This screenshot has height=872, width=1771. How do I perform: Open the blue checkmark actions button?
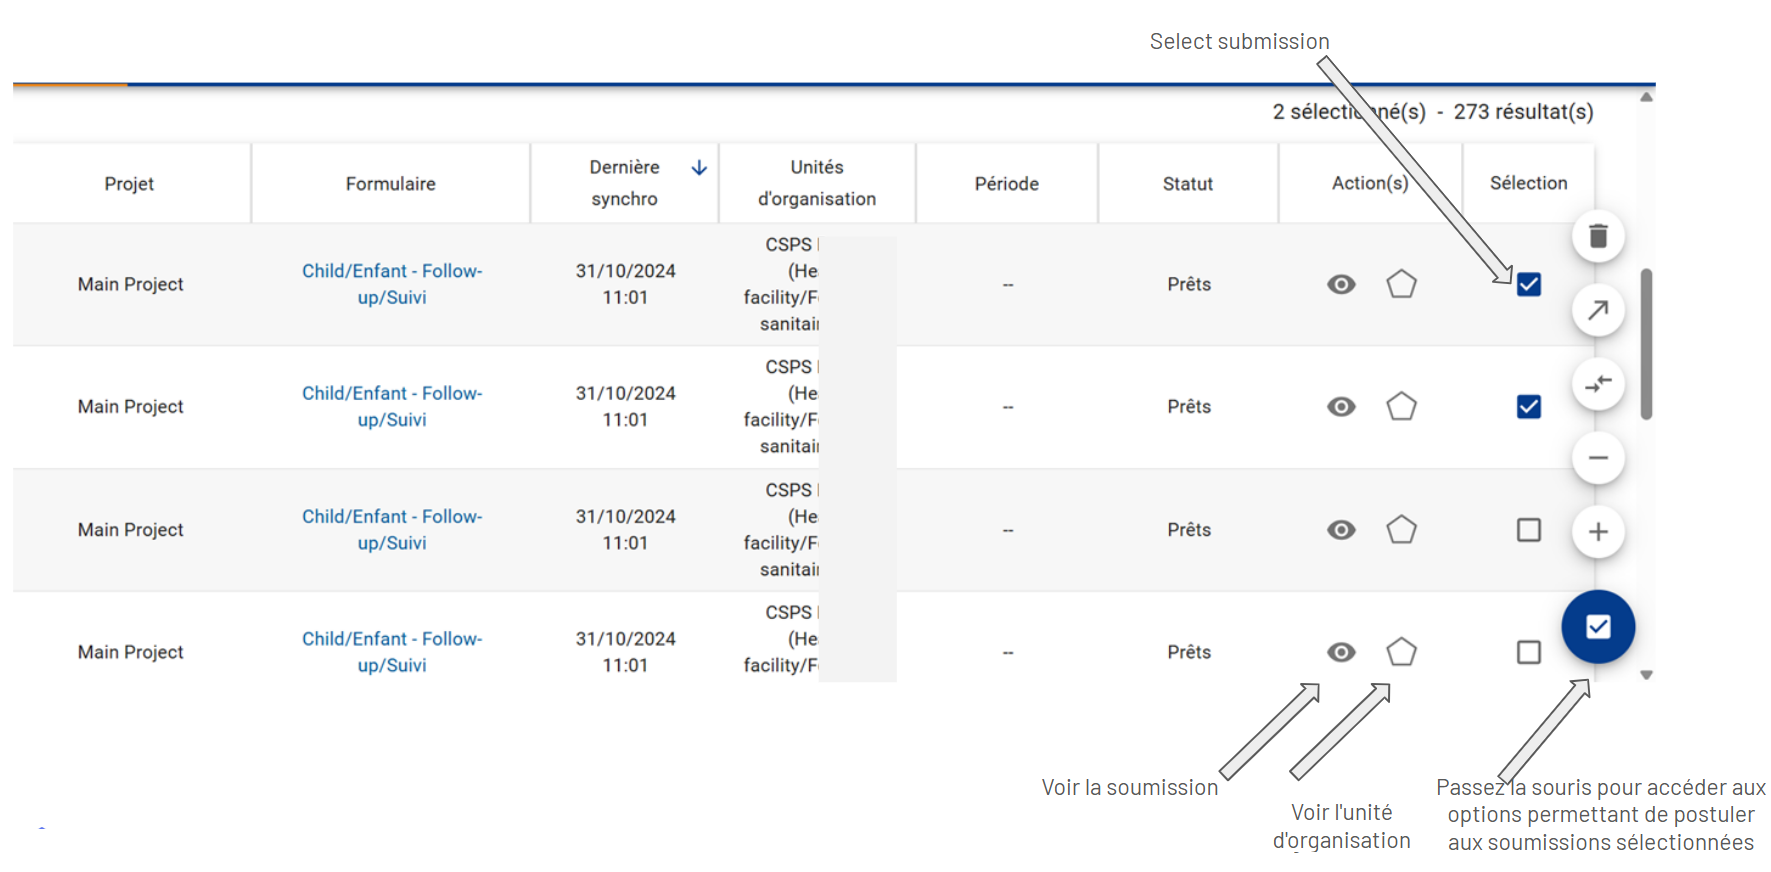pos(1598,627)
